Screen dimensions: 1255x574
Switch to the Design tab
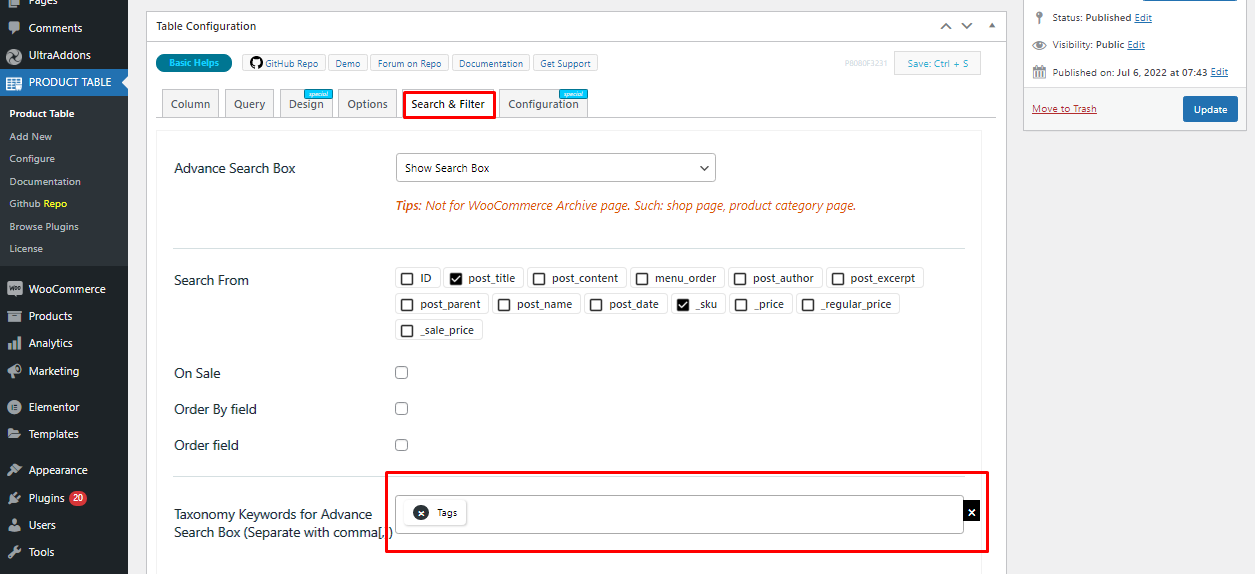306,104
